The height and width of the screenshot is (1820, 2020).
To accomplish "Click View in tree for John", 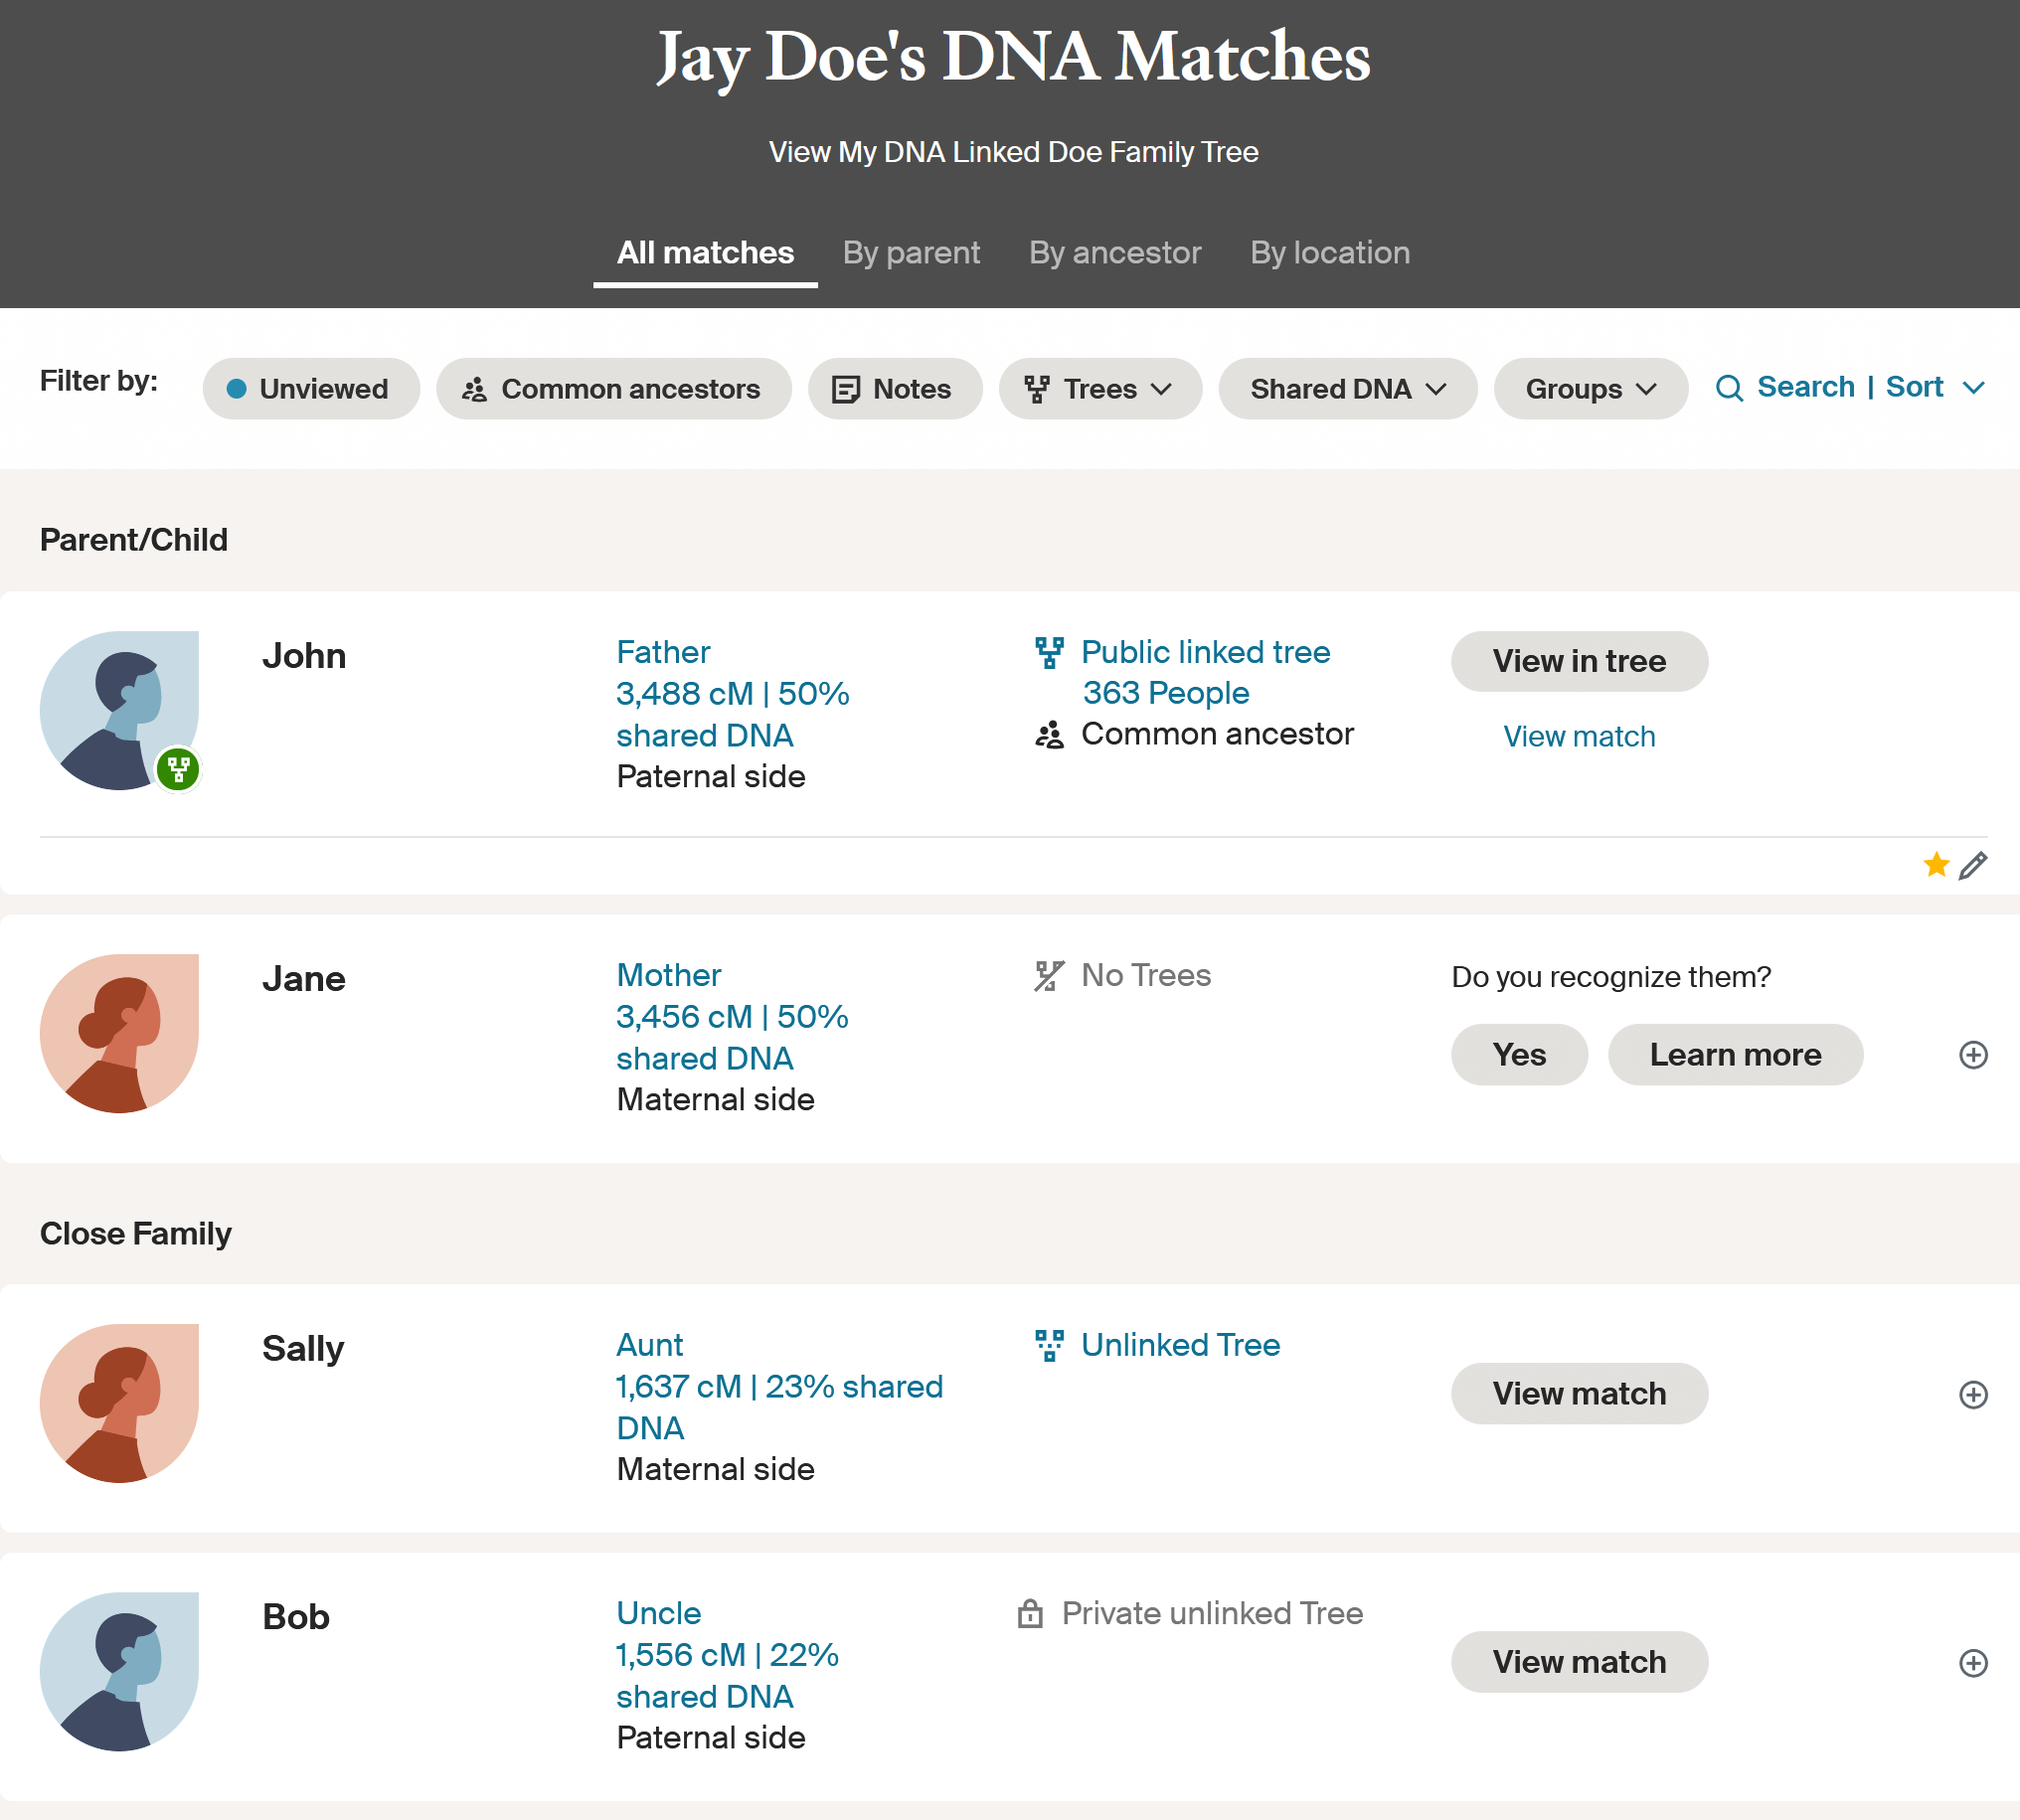I will 1578,660.
